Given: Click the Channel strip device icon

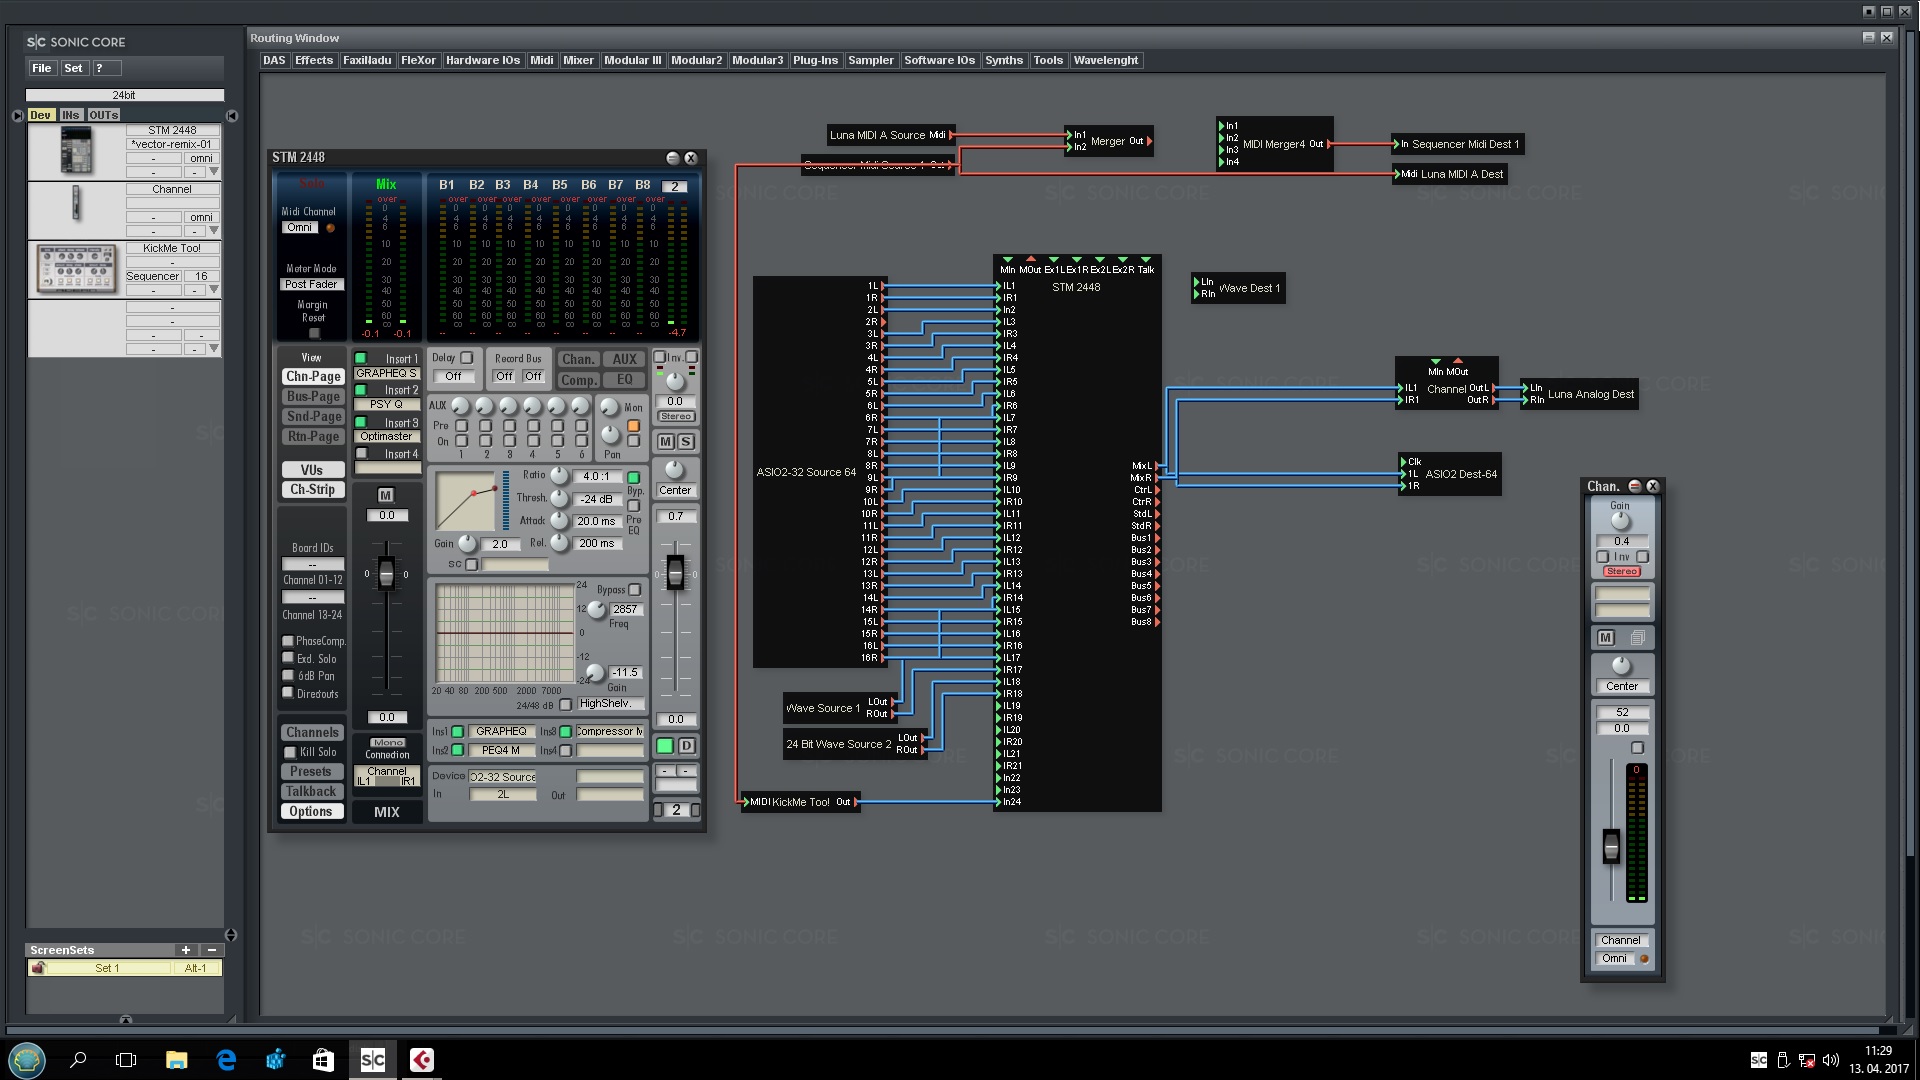Looking at the screenshot, I should (76, 204).
